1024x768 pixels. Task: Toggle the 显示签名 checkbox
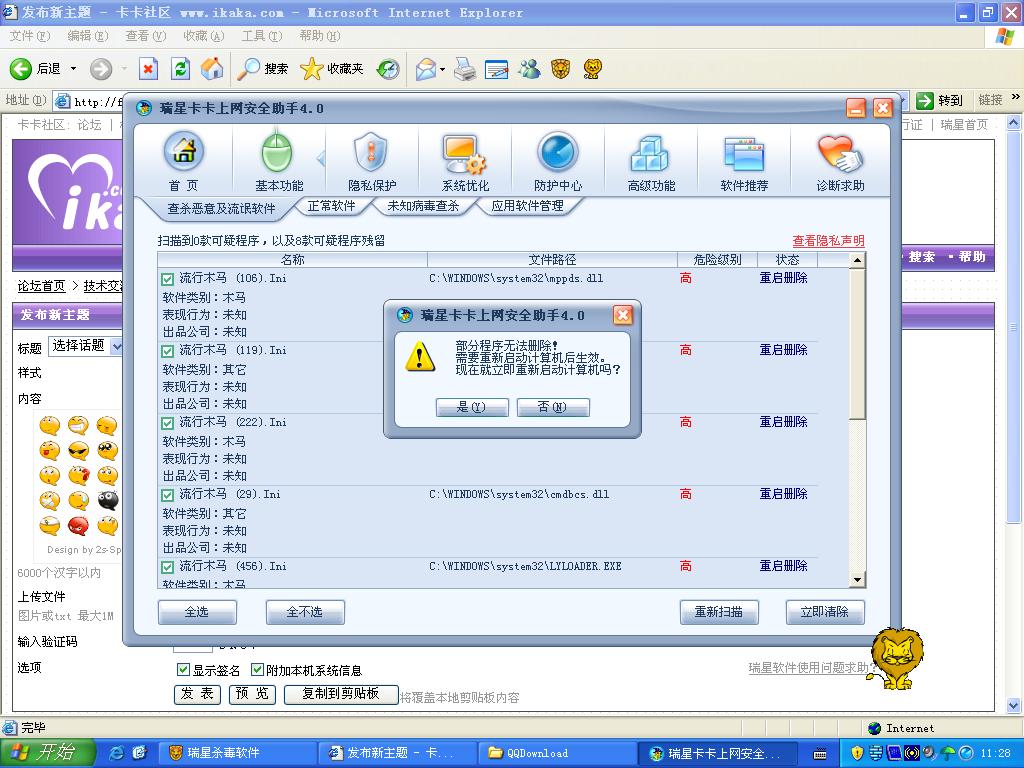pyautogui.click(x=183, y=670)
